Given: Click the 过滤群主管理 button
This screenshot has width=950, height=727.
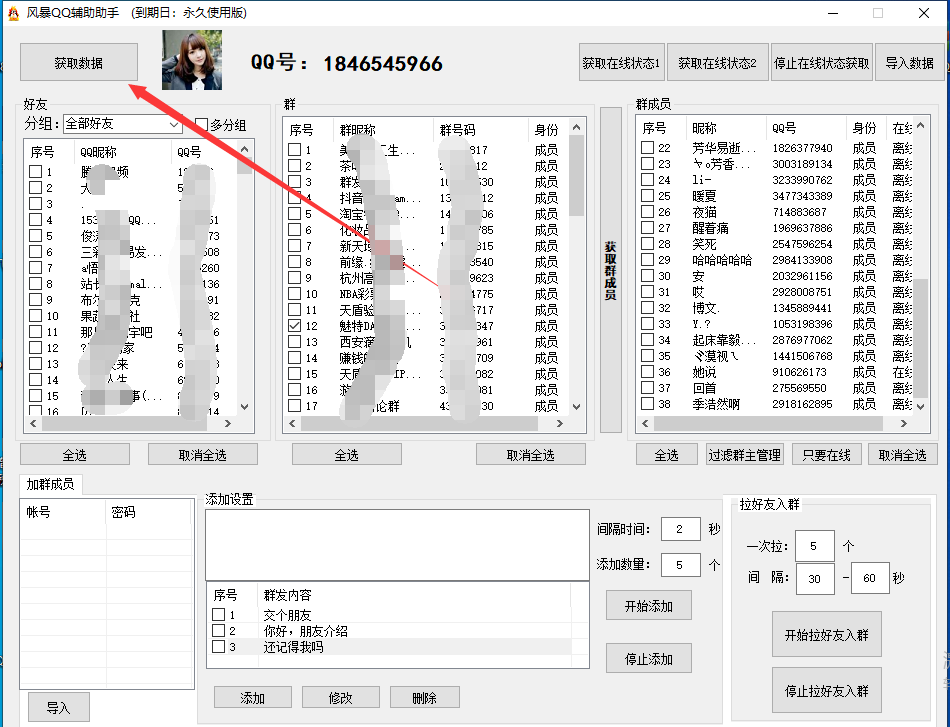Looking at the screenshot, I should pos(745,454).
